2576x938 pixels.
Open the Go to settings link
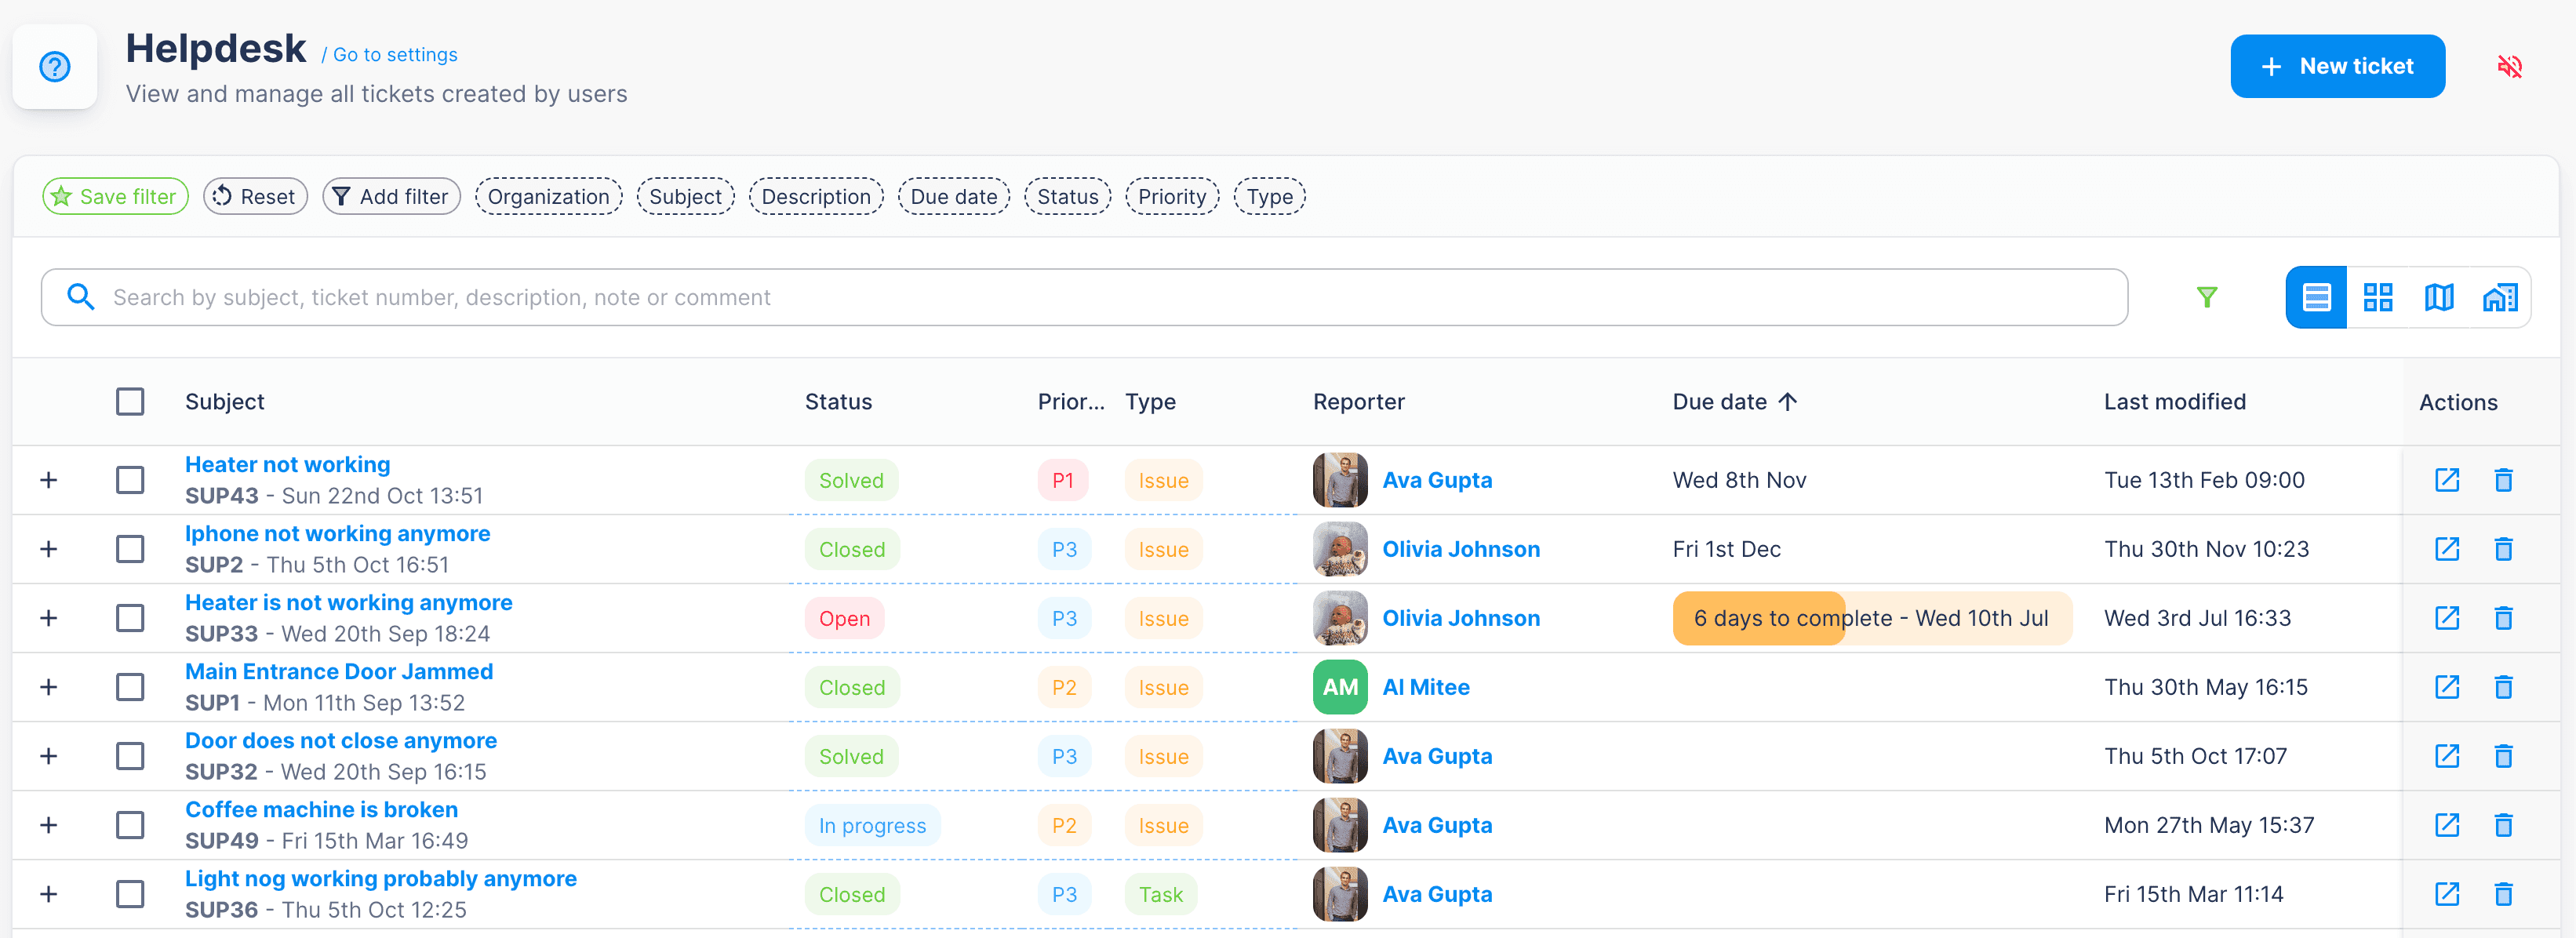tap(394, 55)
